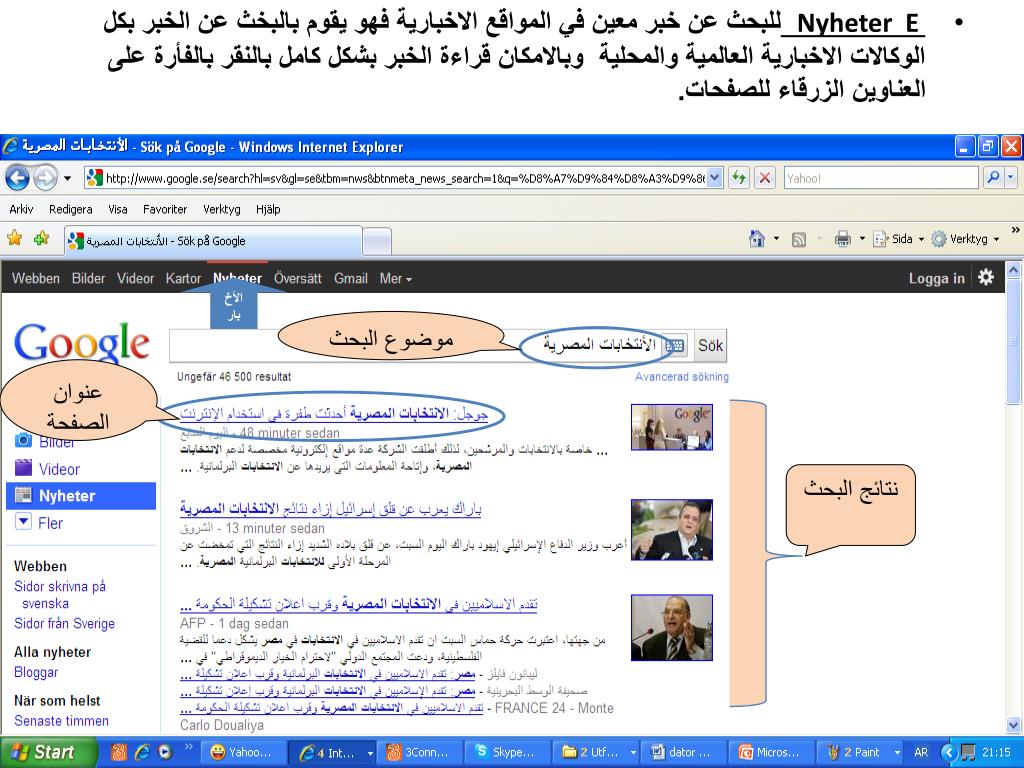Click Kartor in Google top bar
Image resolution: width=1024 pixels, height=768 pixels.
click(184, 278)
